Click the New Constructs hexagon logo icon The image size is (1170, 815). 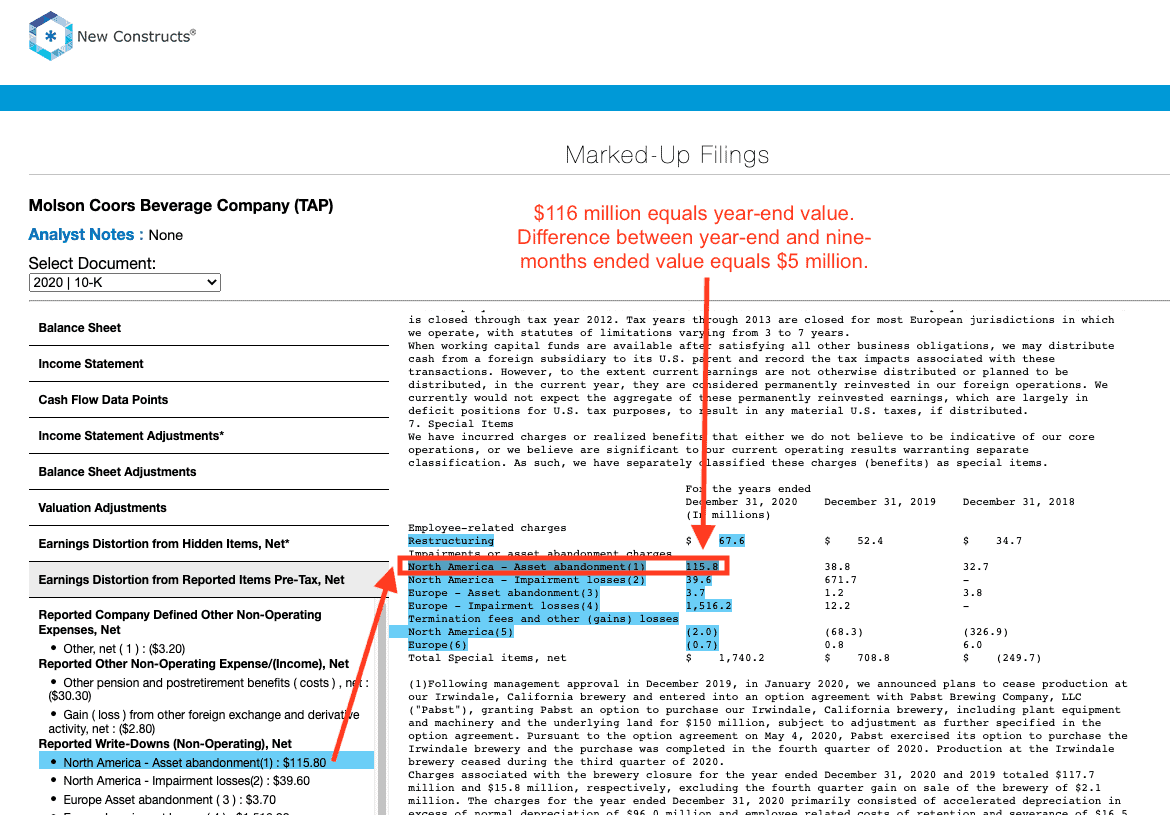50,36
